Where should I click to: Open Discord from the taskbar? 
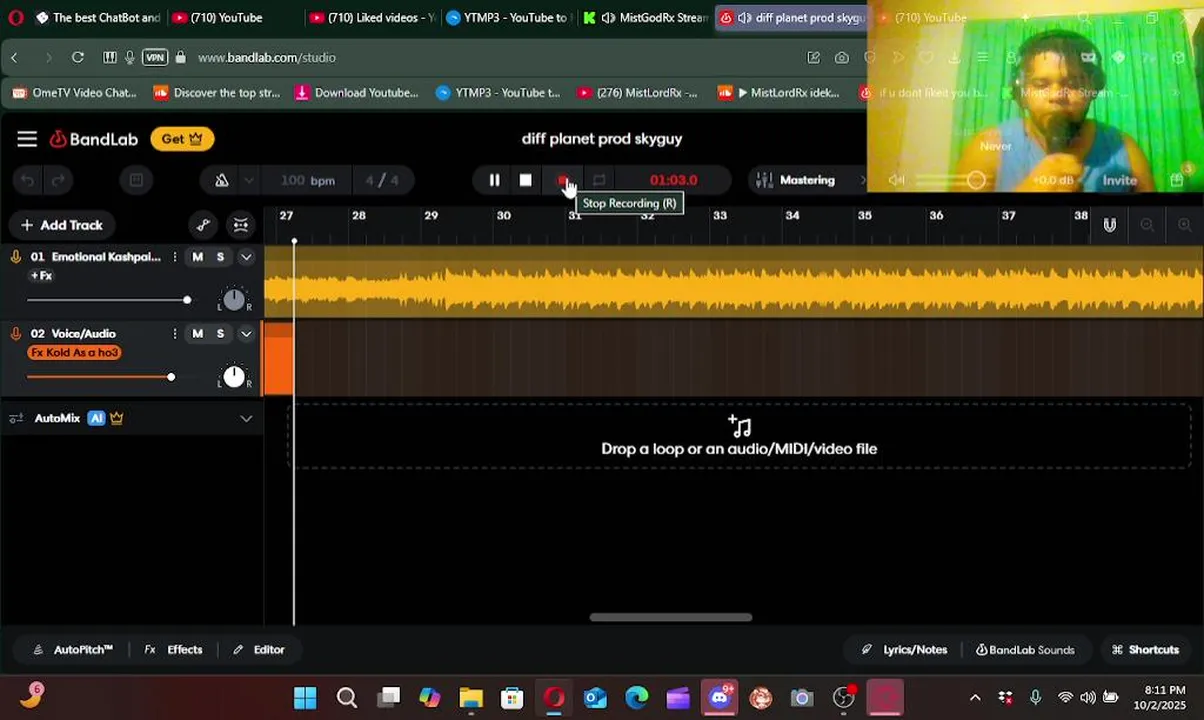[720, 697]
